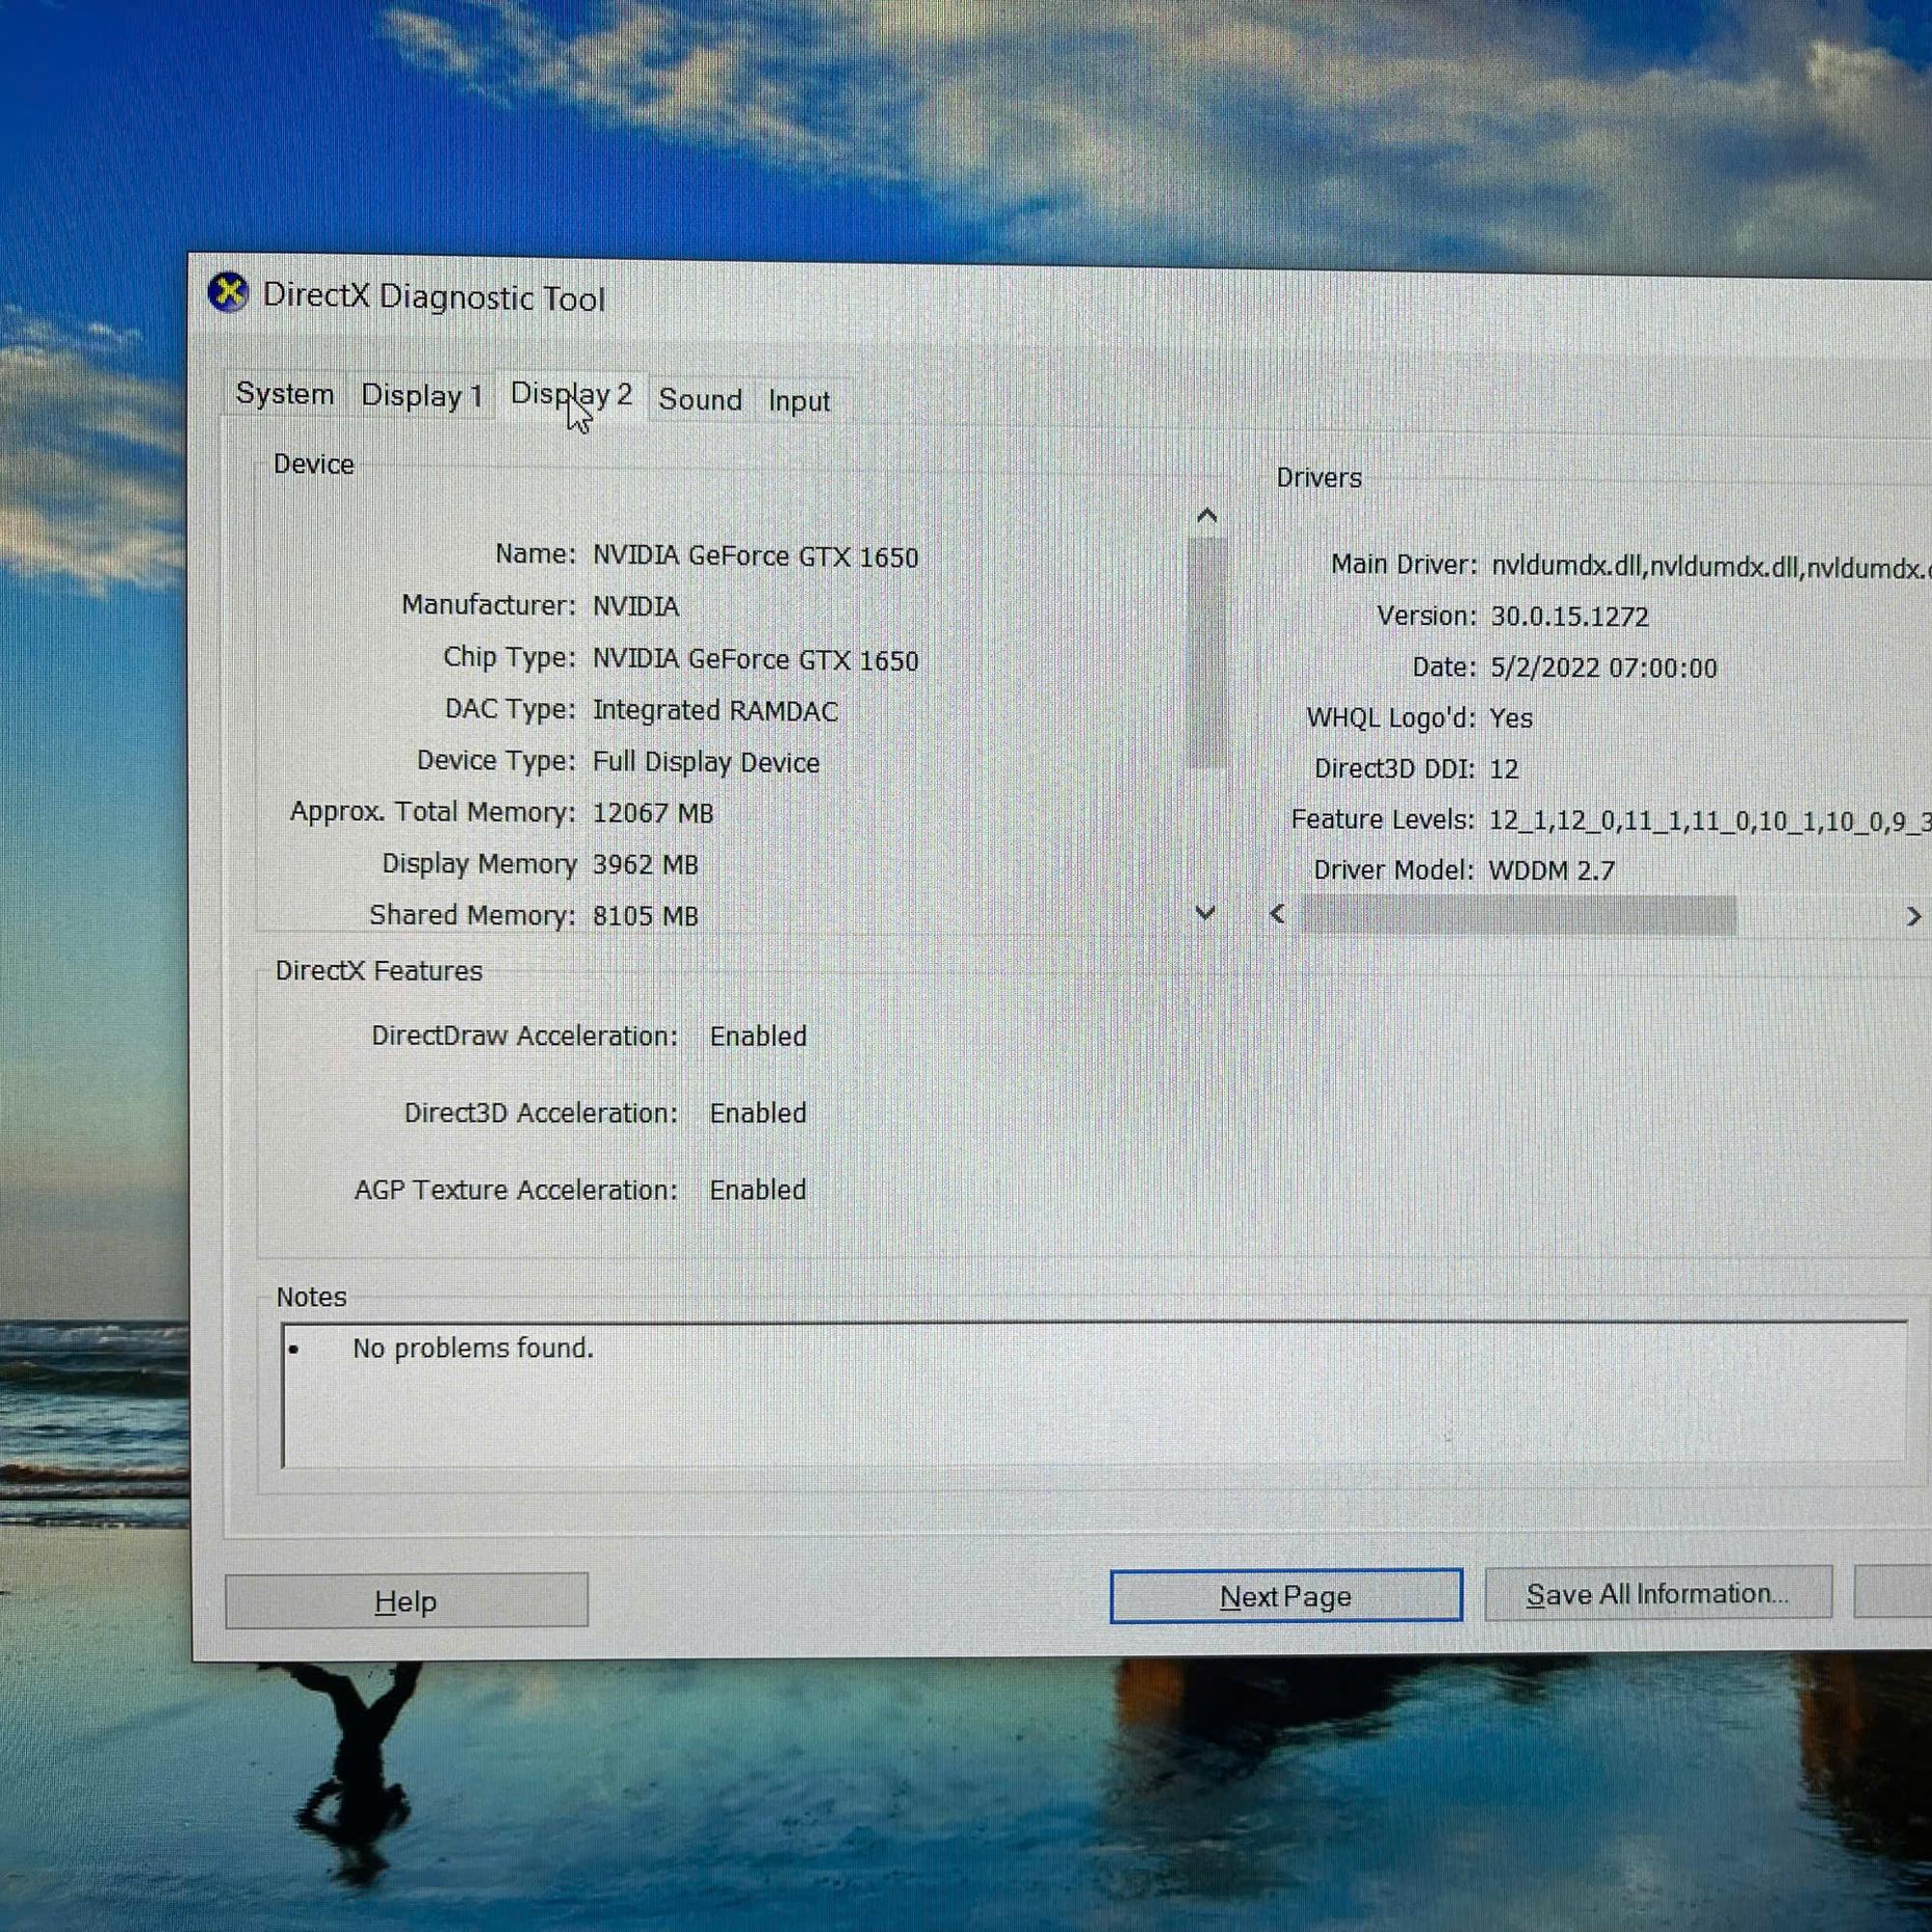The image size is (1932, 1932).
Task: Click the Device list scroll-down arrow
Action: pos(1205,913)
